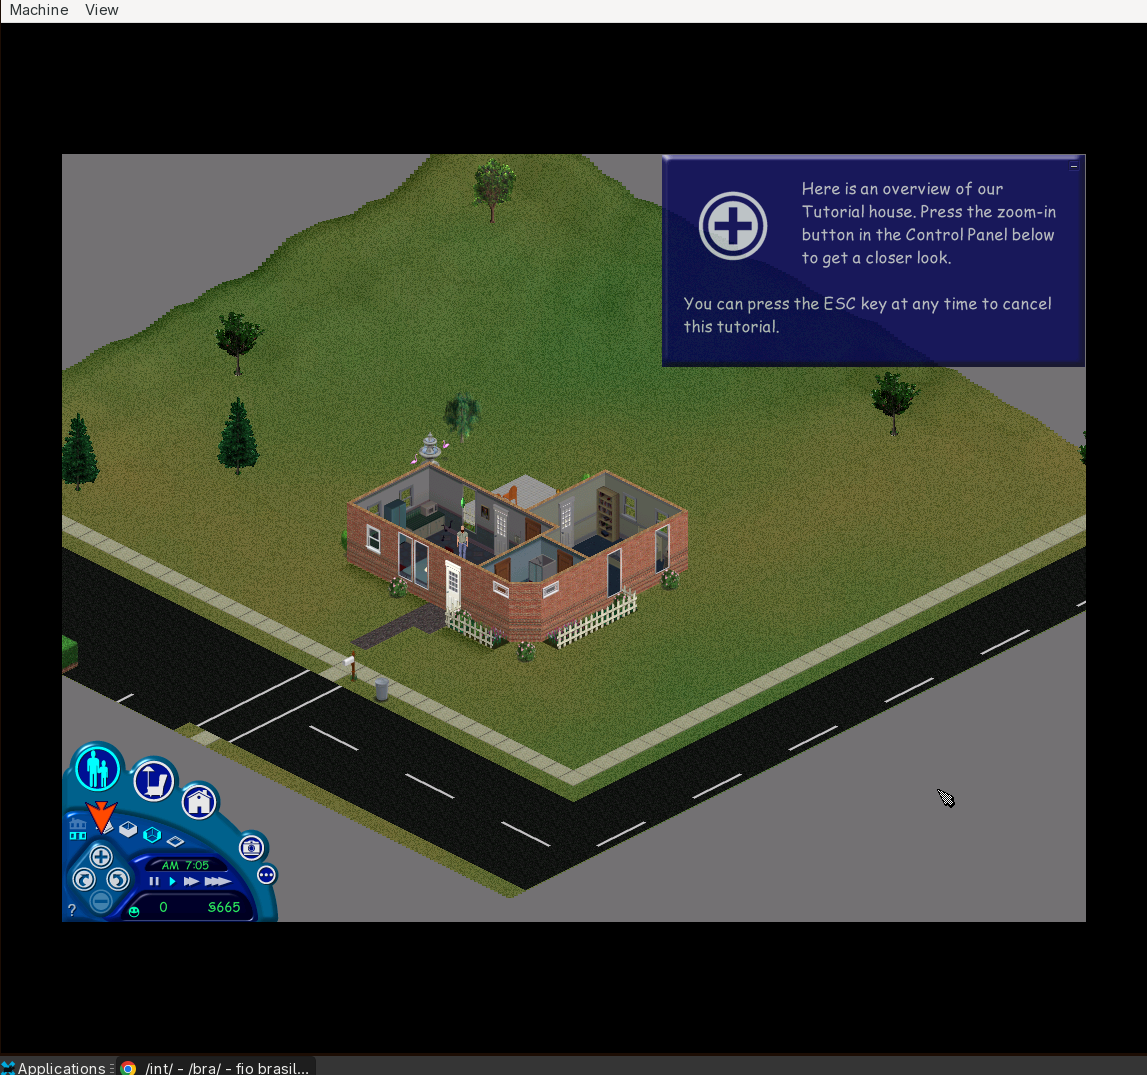Click the zoom-in plus button in control panel
Screen dimensions: 1147x1075
[101, 857]
